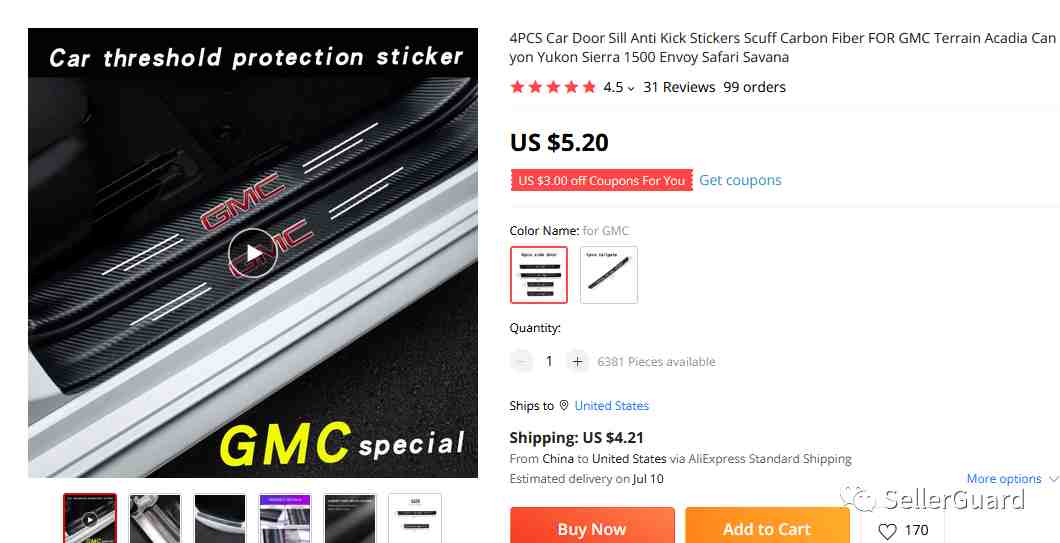Click the Buy Now button
The image size is (1060, 543).
coord(592,525)
